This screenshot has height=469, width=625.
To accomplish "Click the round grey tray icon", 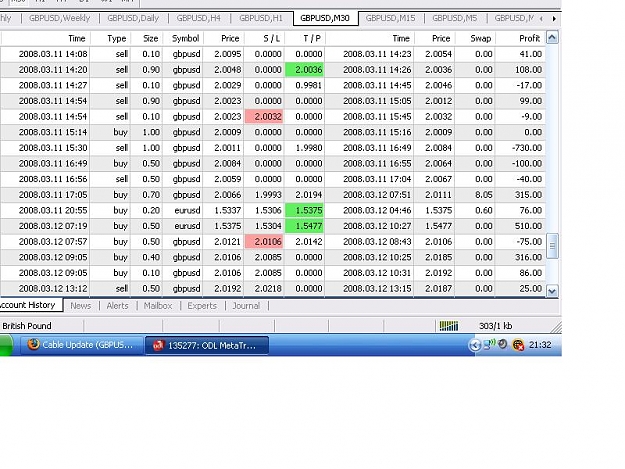I will pyautogui.click(x=503, y=344).
